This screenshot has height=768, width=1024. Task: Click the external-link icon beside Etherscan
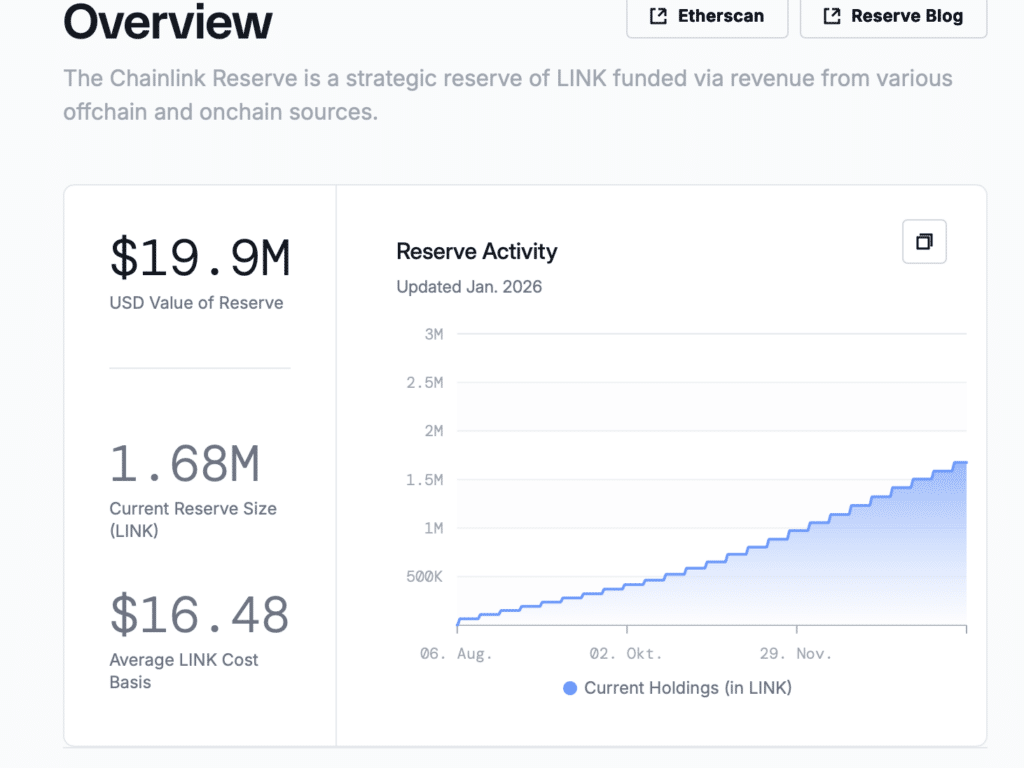[x=658, y=16]
